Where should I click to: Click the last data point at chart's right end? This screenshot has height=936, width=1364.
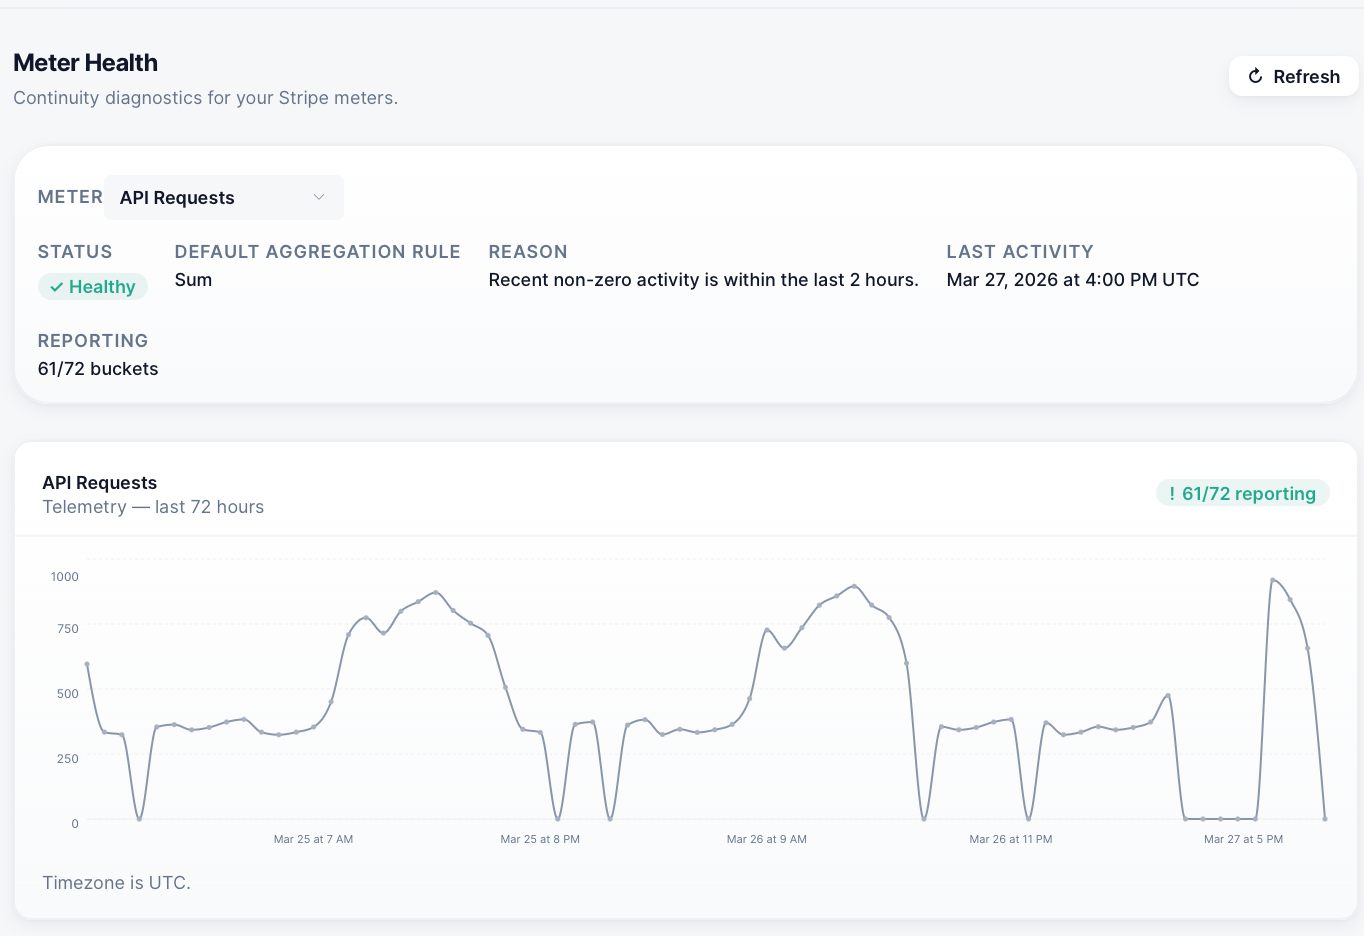click(1325, 819)
